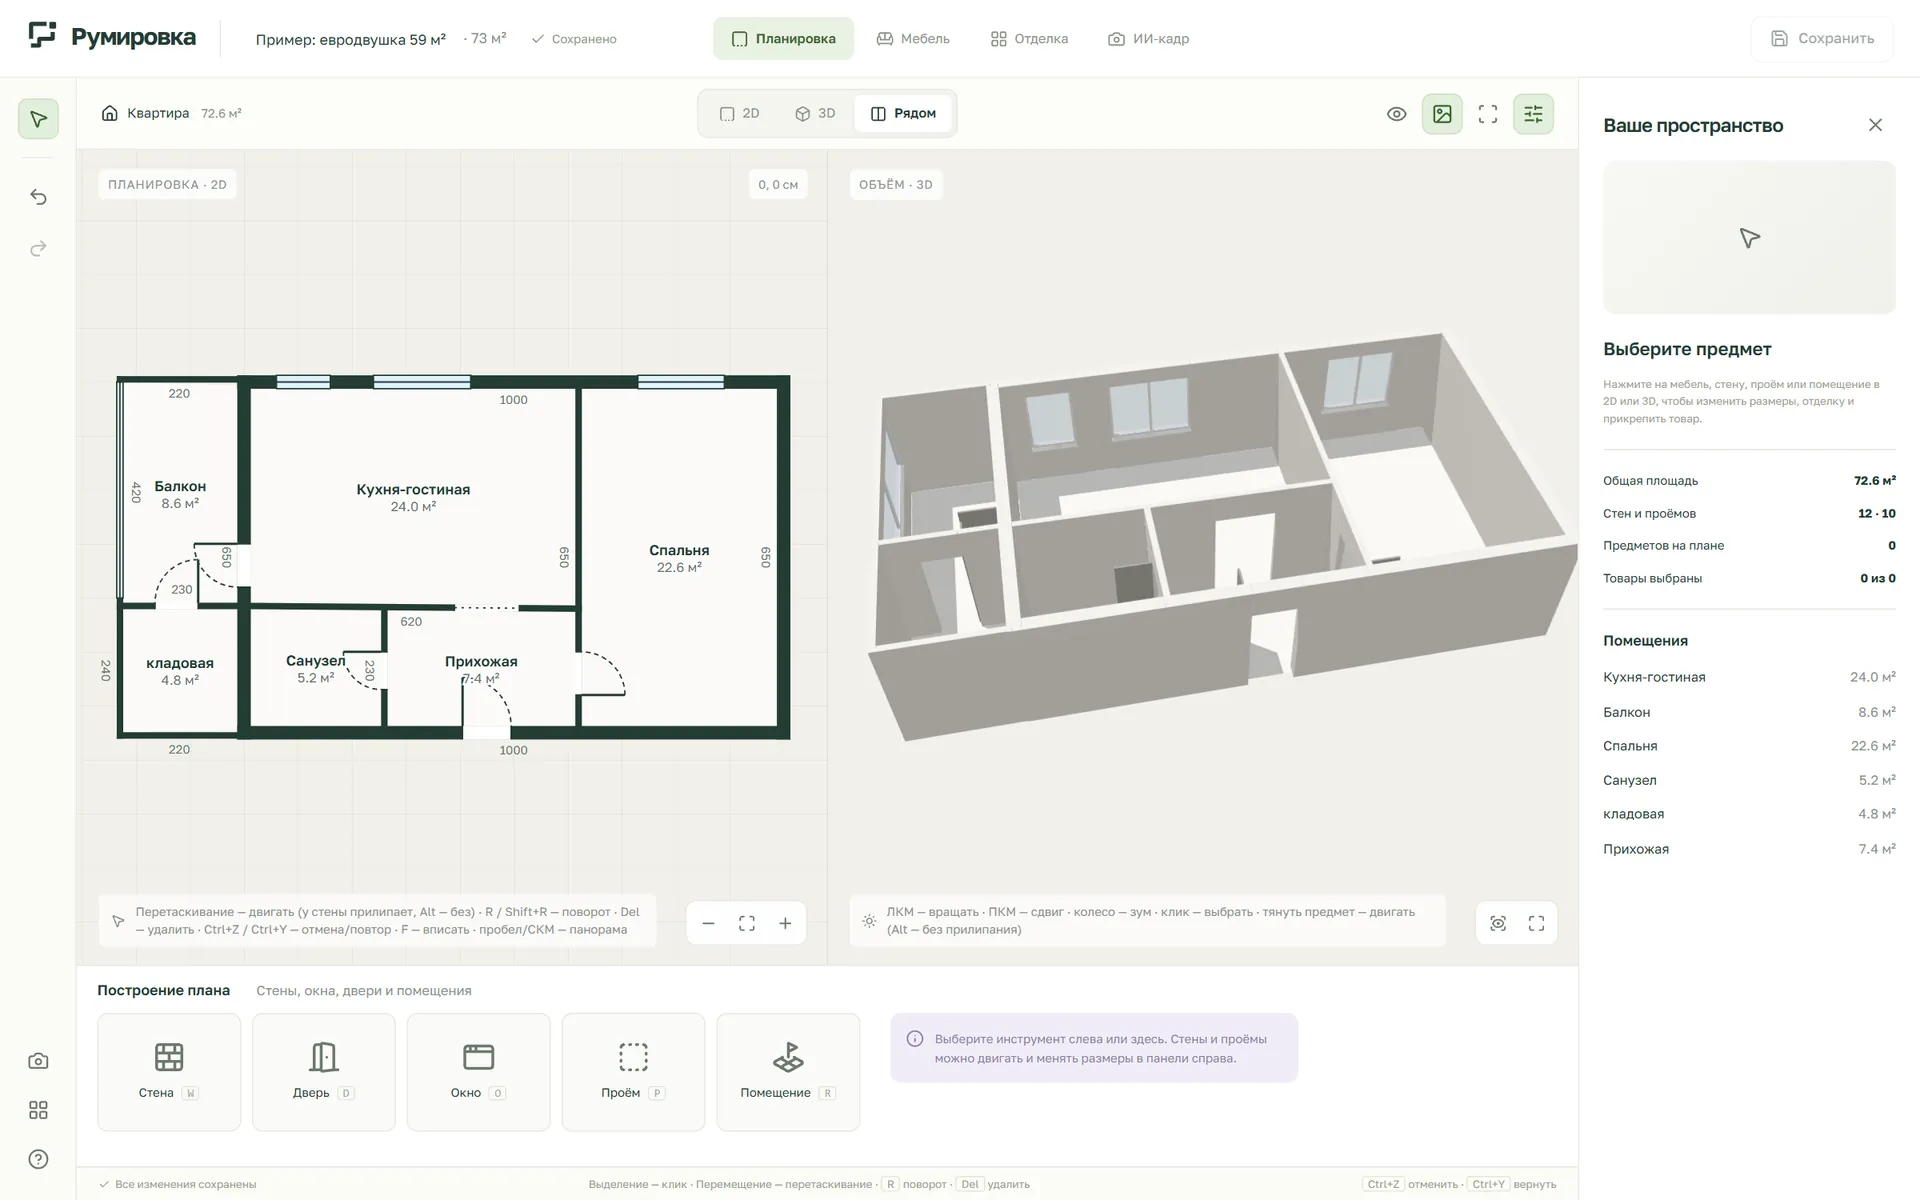The height and width of the screenshot is (1200, 1920).
Task: Expand the 3D view fullscreen icon
Action: click(1536, 923)
